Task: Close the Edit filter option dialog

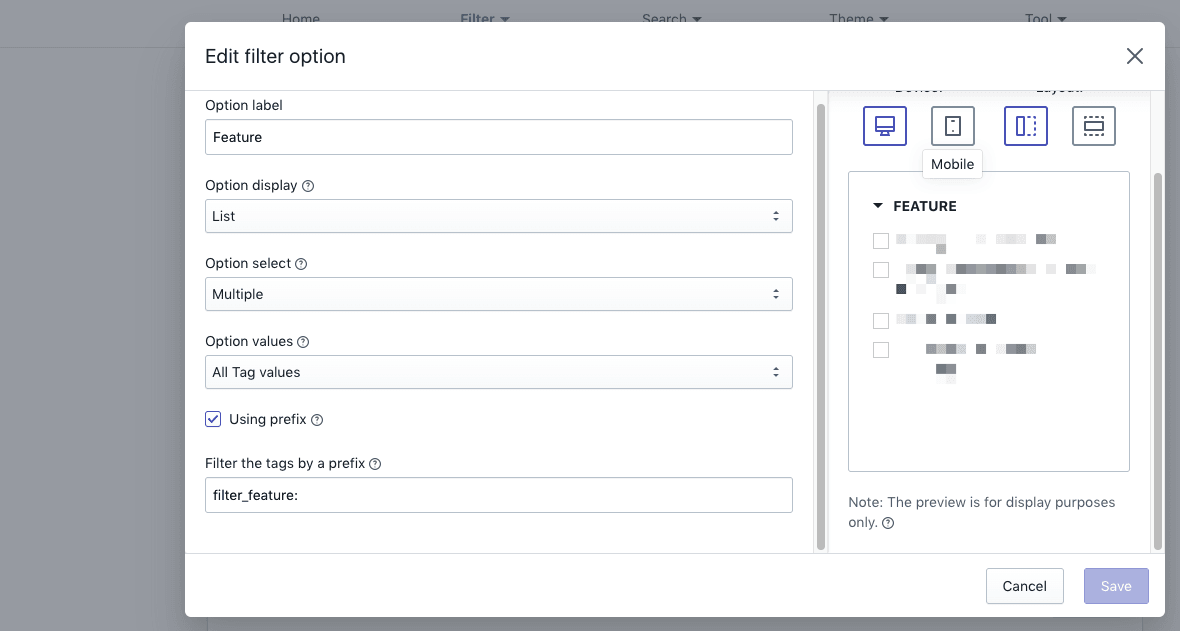Action: point(1135,56)
